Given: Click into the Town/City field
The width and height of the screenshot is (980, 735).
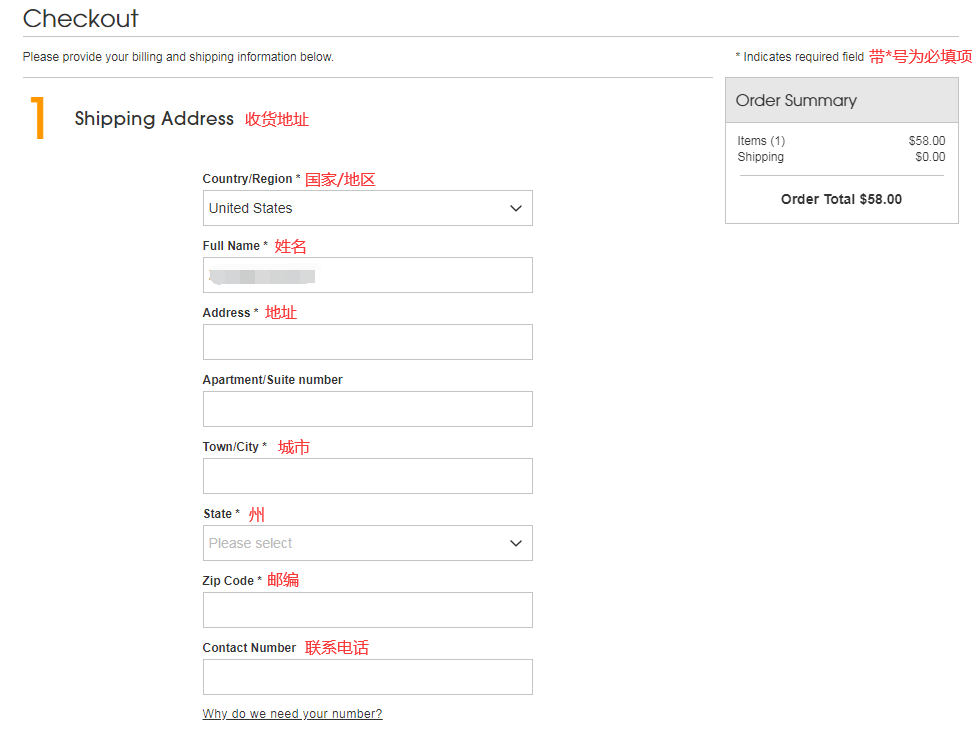Looking at the screenshot, I should point(367,476).
